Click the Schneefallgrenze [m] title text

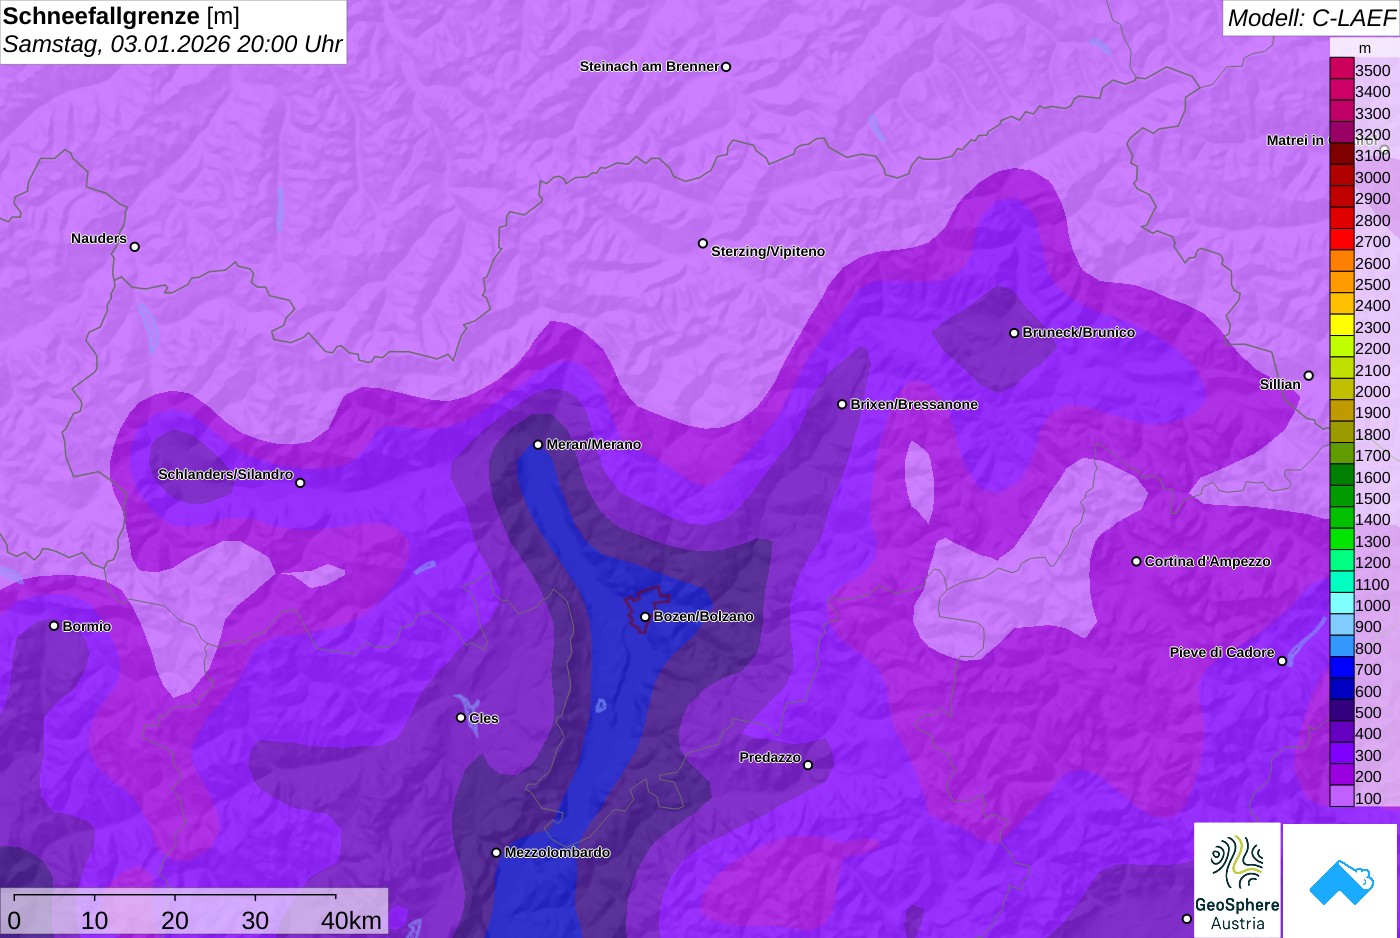click(x=121, y=16)
